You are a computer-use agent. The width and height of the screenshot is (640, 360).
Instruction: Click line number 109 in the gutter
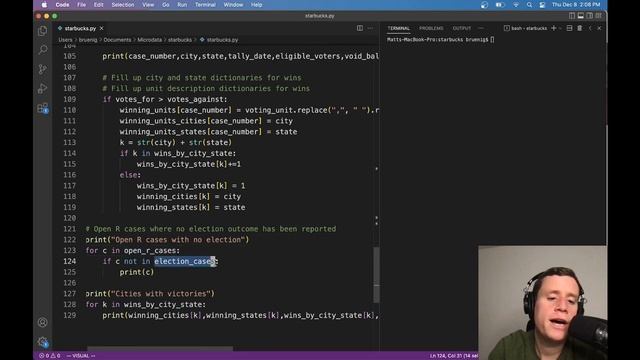(x=70, y=99)
